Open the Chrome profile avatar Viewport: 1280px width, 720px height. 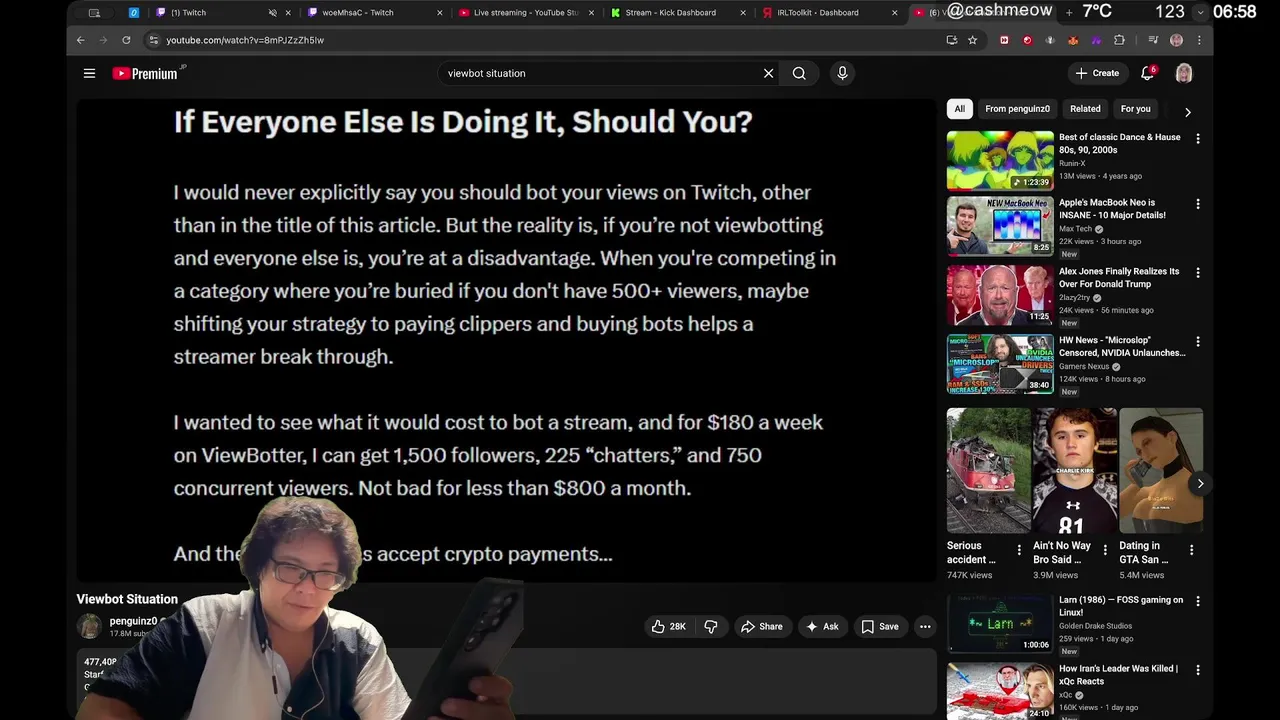[x=1176, y=40]
